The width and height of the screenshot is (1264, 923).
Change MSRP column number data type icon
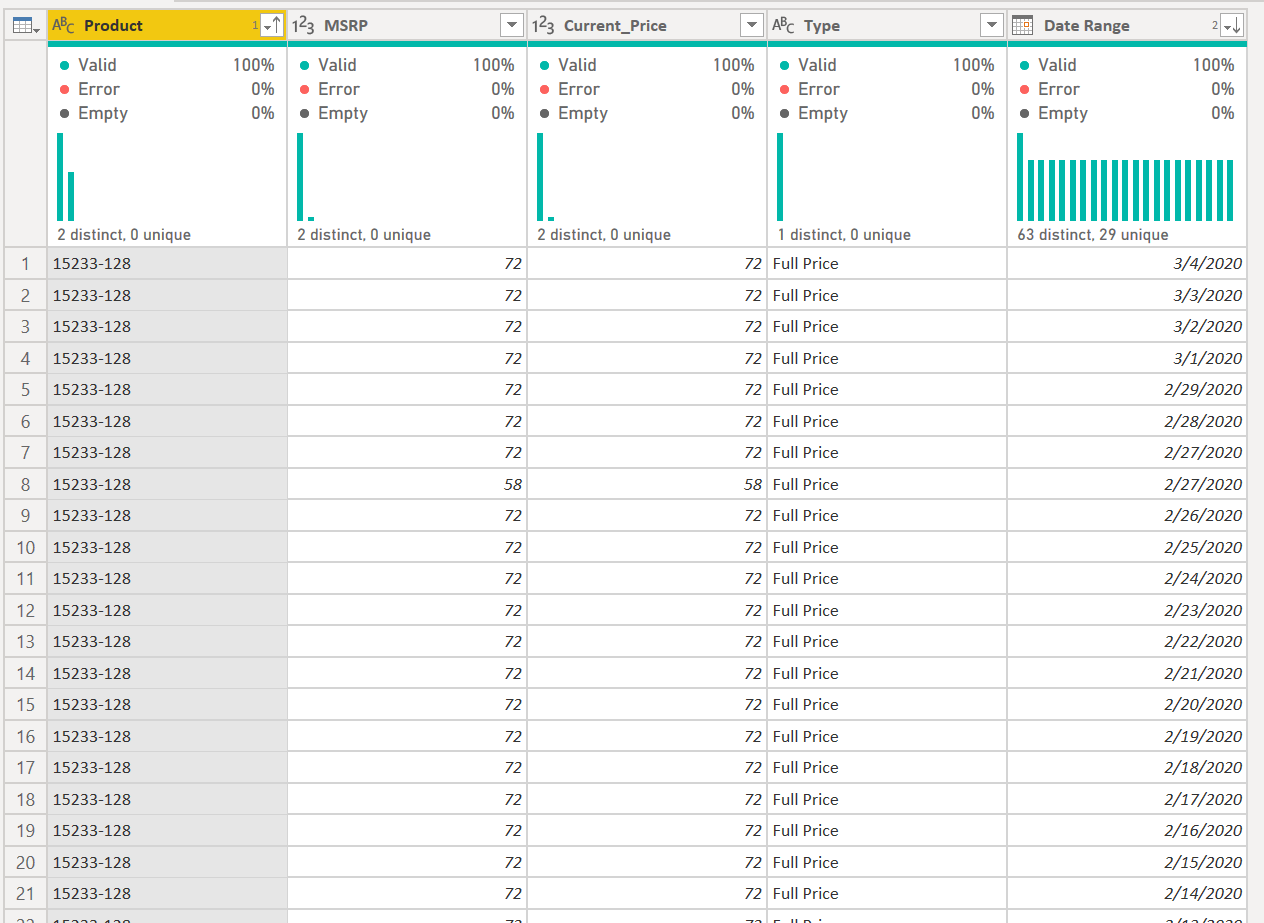(304, 26)
